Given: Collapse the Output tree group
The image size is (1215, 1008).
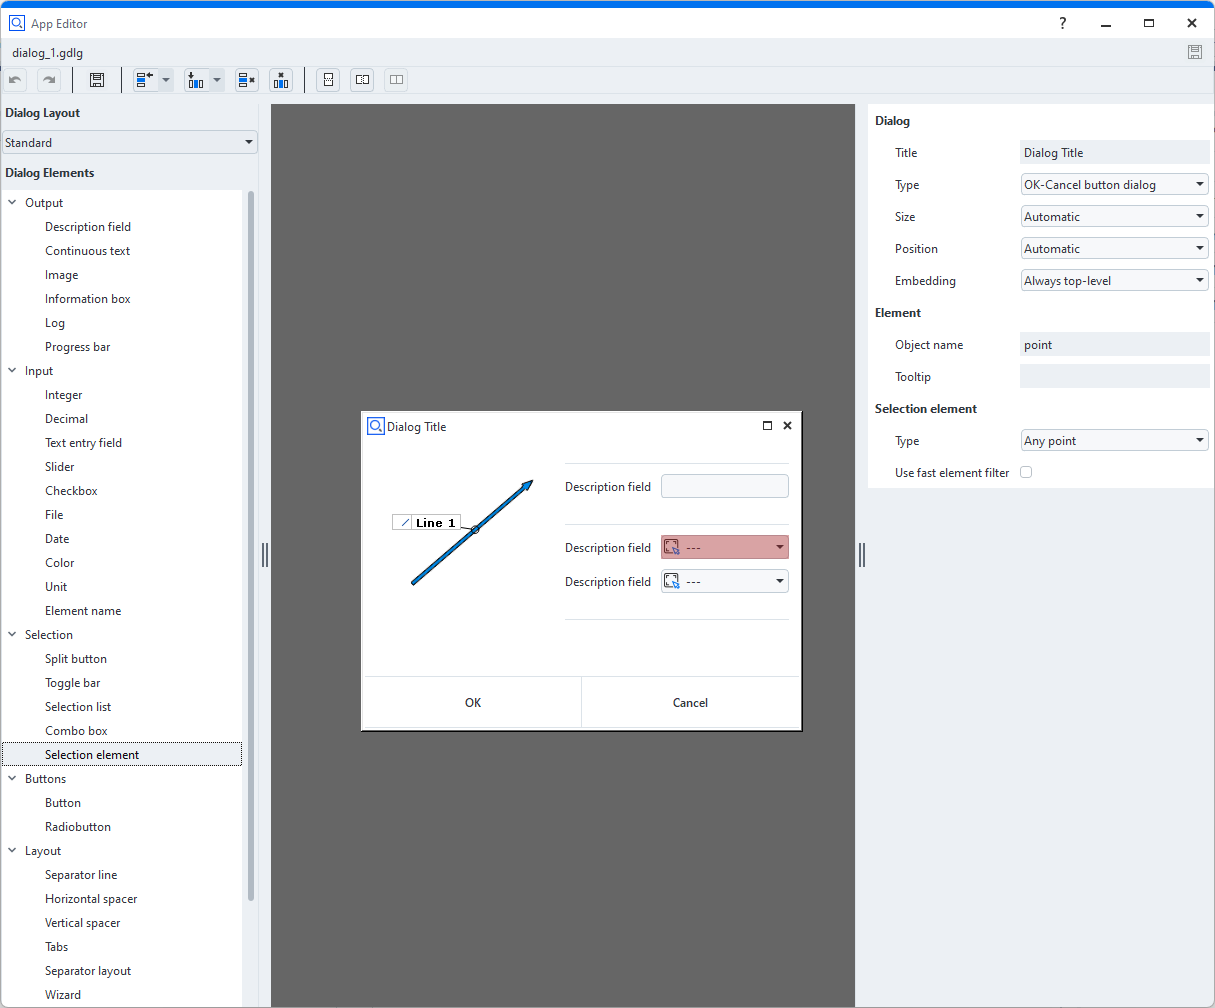Looking at the screenshot, I should [x=12, y=203].
